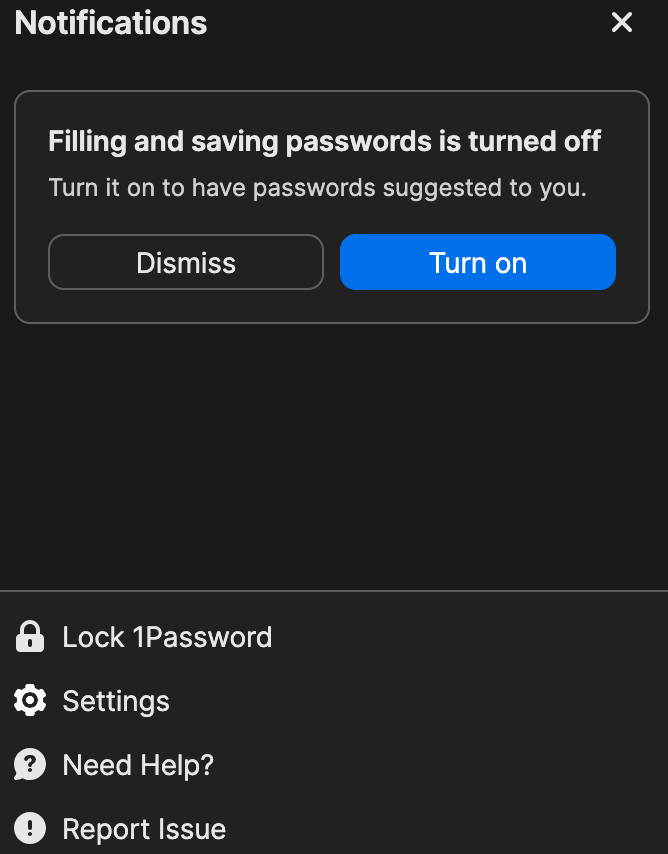Click empty area between notification card and menu
This screenshot has width=668, height=854.
[332, 455]
